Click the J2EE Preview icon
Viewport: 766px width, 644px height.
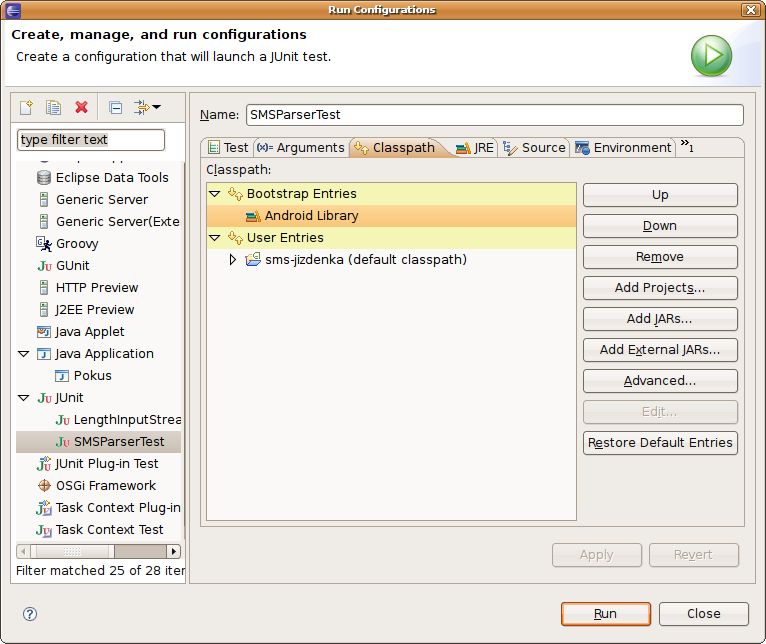[44, 309]
